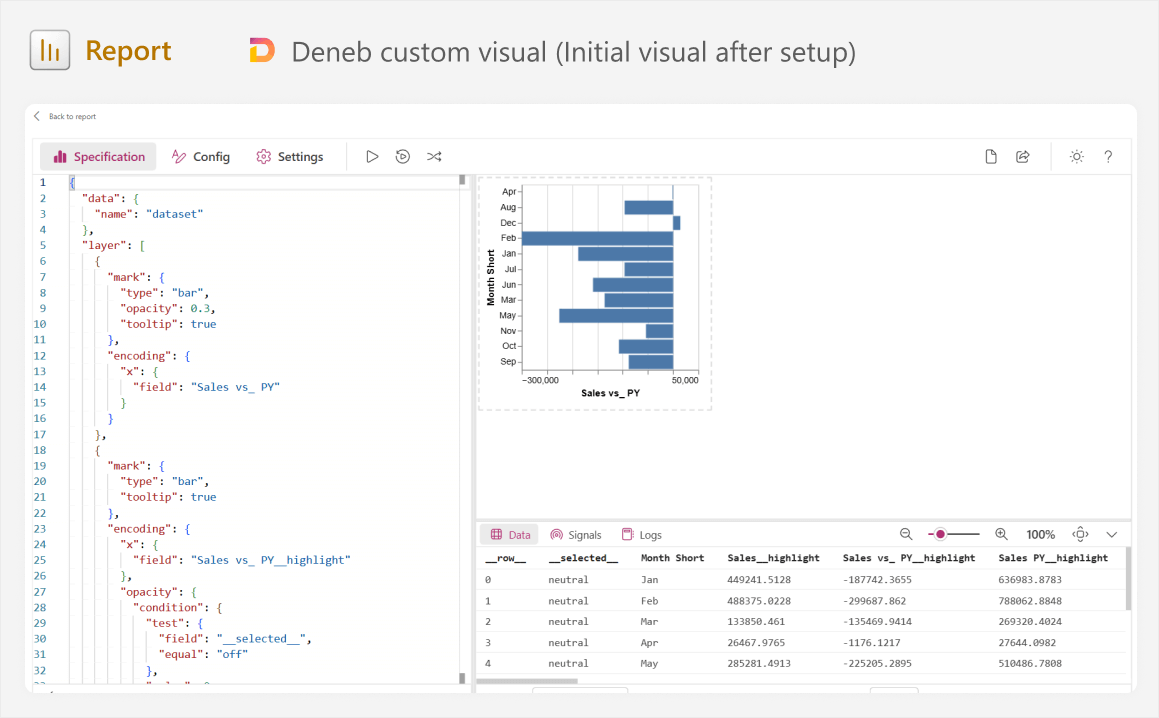The width and height of the screenshot is (1159, 718).
Task: Click the Dec bar in the chart
Action: pos(676,223)
